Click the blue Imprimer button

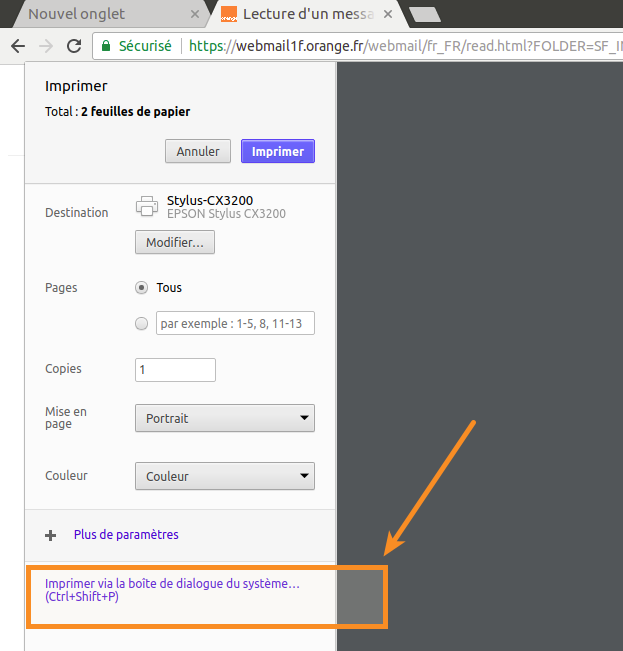click(278, 151)
